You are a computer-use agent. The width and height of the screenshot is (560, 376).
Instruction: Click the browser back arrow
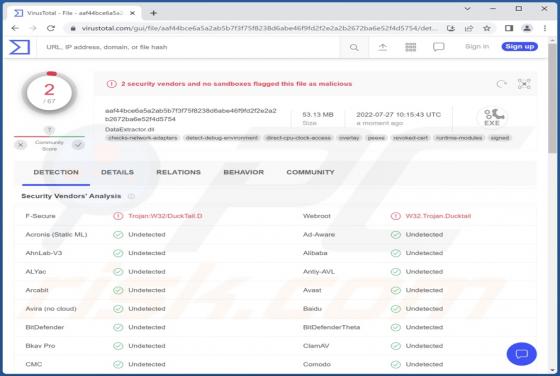(15, 28)
